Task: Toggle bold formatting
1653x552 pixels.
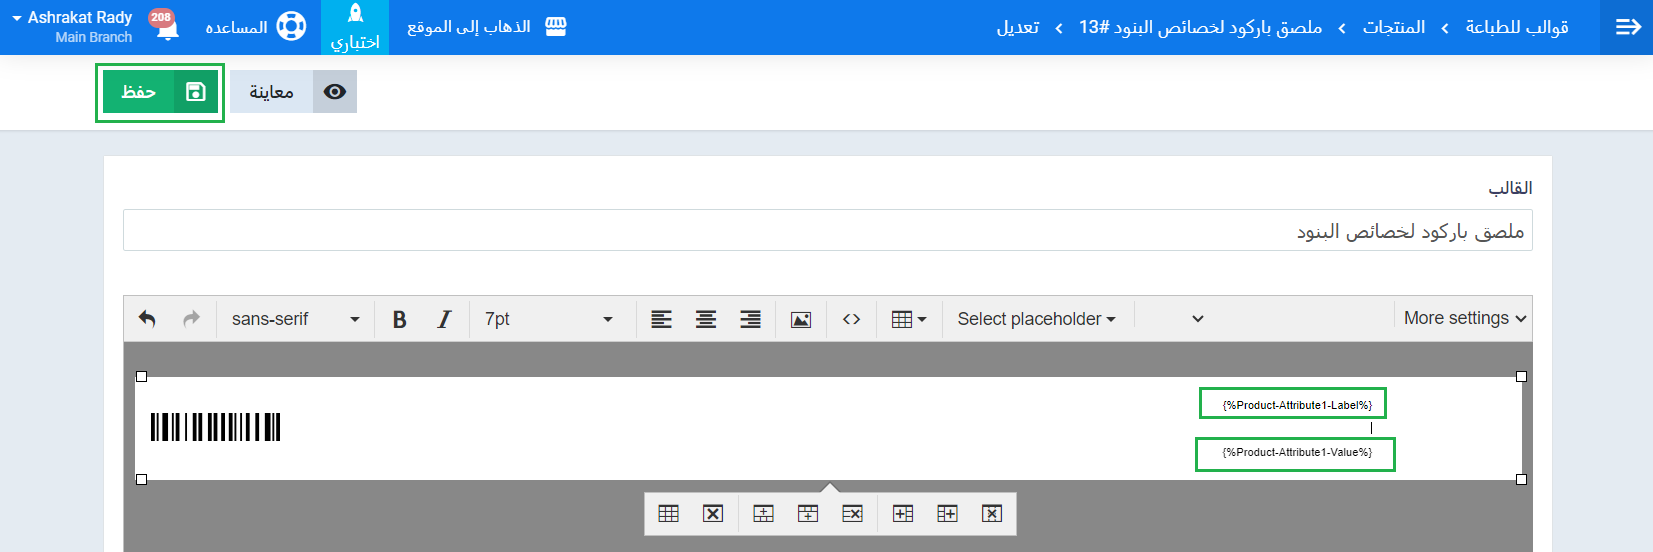Action: coord(399,319)
